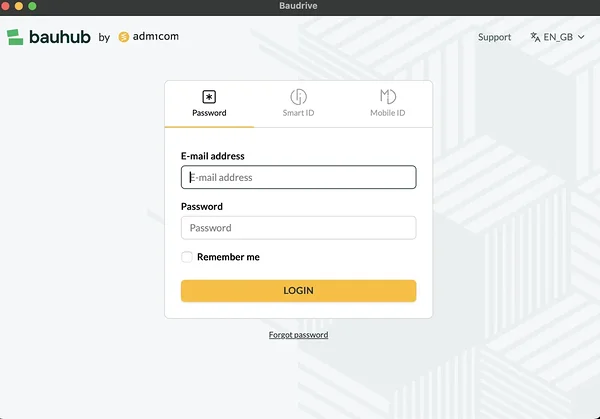Select the Smart ID fingerprint icon

(298, 97)
